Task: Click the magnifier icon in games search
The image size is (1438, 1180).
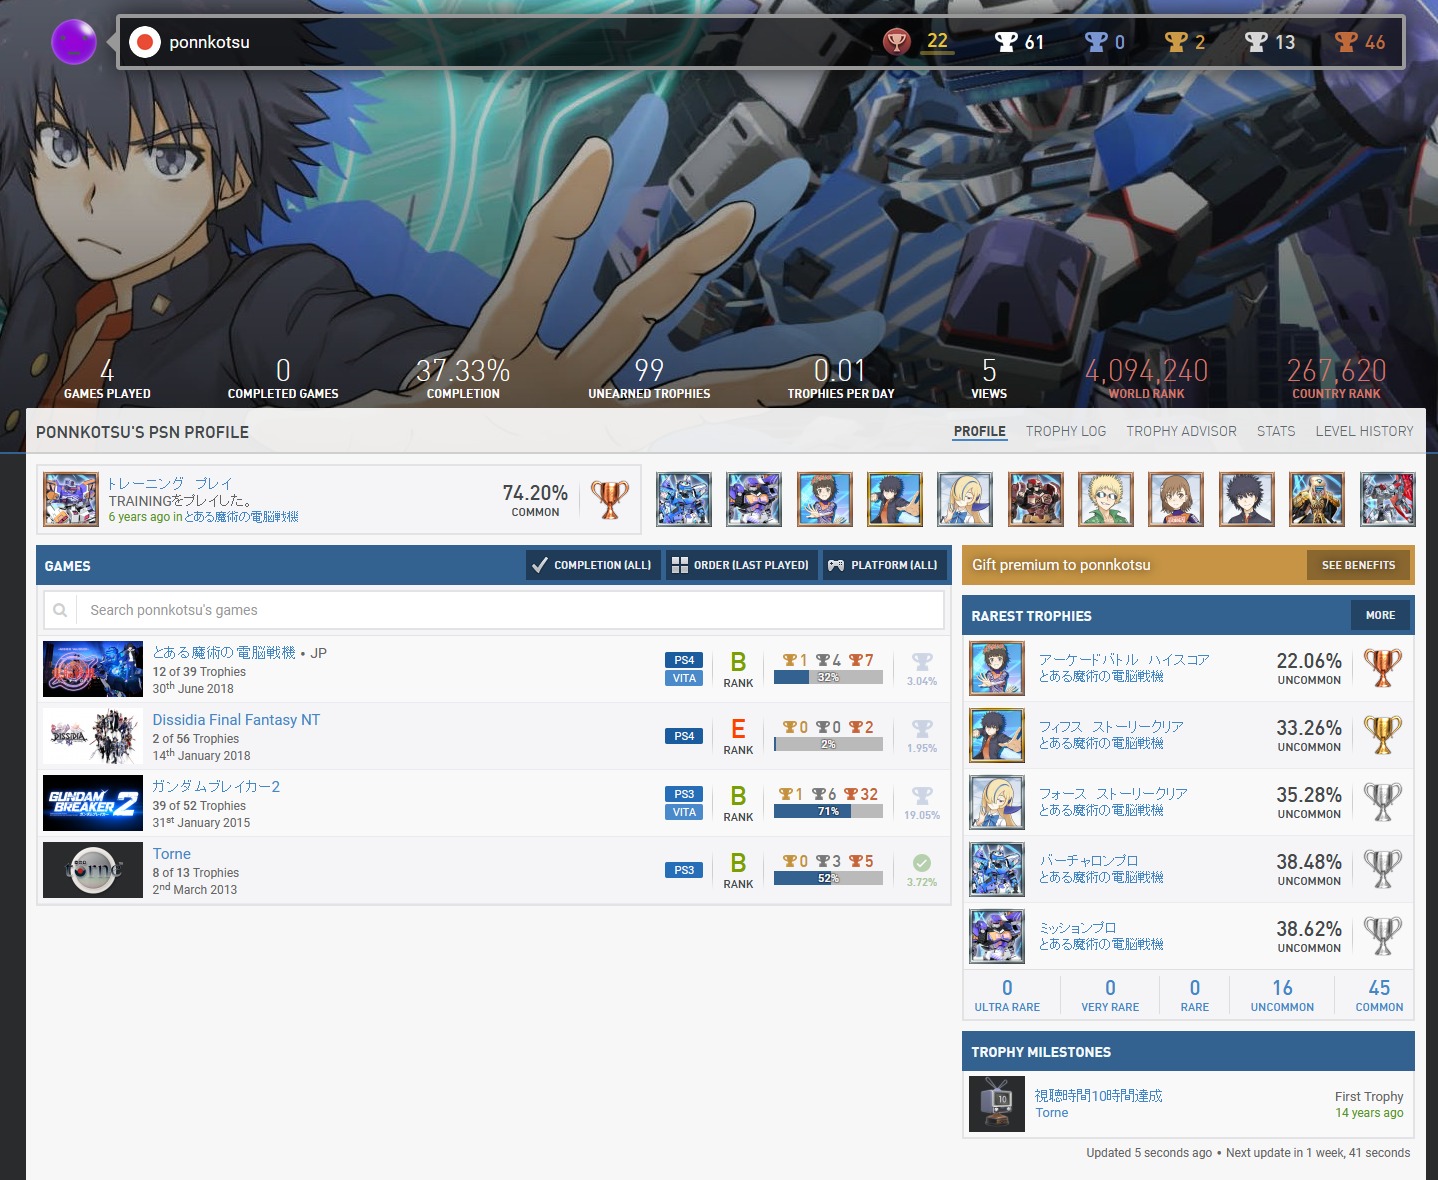Action: 60,610
